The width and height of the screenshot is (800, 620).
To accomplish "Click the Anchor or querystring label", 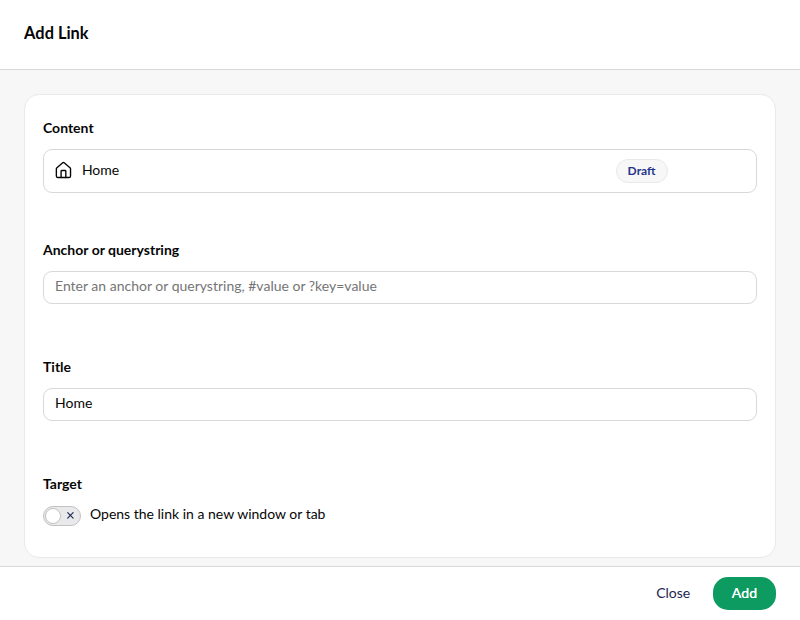I will coord(111,251).
